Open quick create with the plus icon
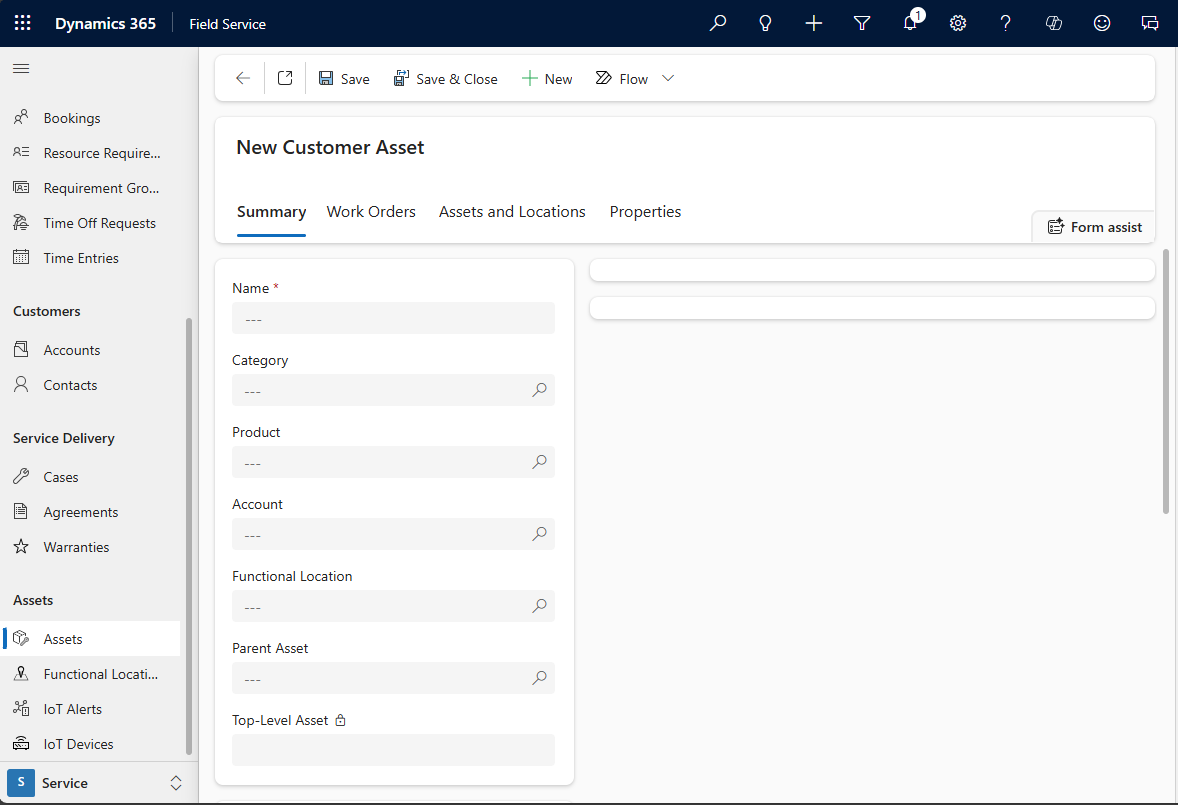This screenshot has height=805, width=1178. [813, 22]
